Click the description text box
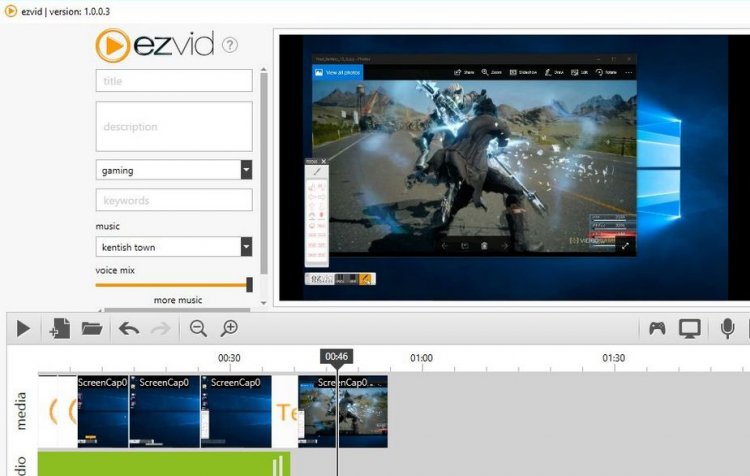 click(x=174, y=126)
